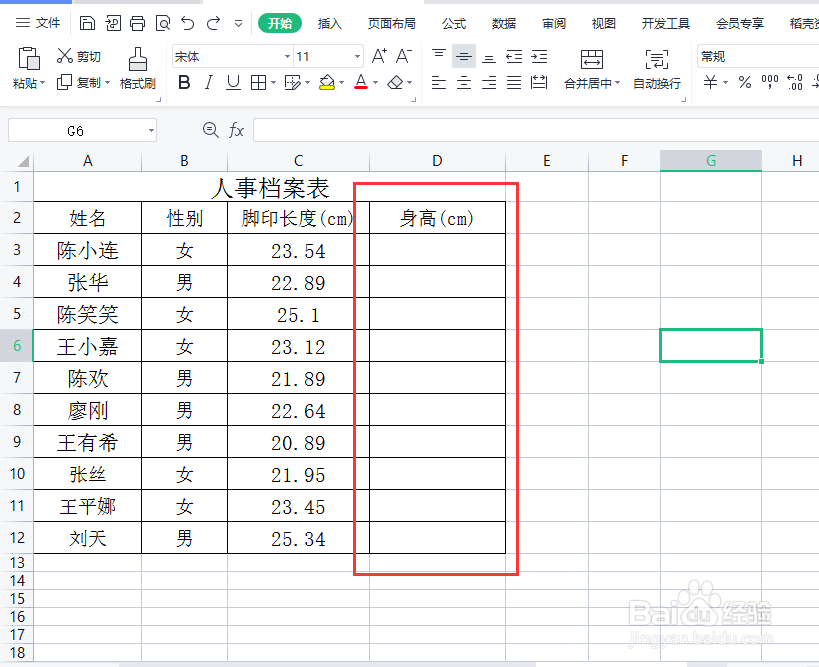Expand the font color dropdown arrow
819x667 pixels.
[x=376, y=83]
